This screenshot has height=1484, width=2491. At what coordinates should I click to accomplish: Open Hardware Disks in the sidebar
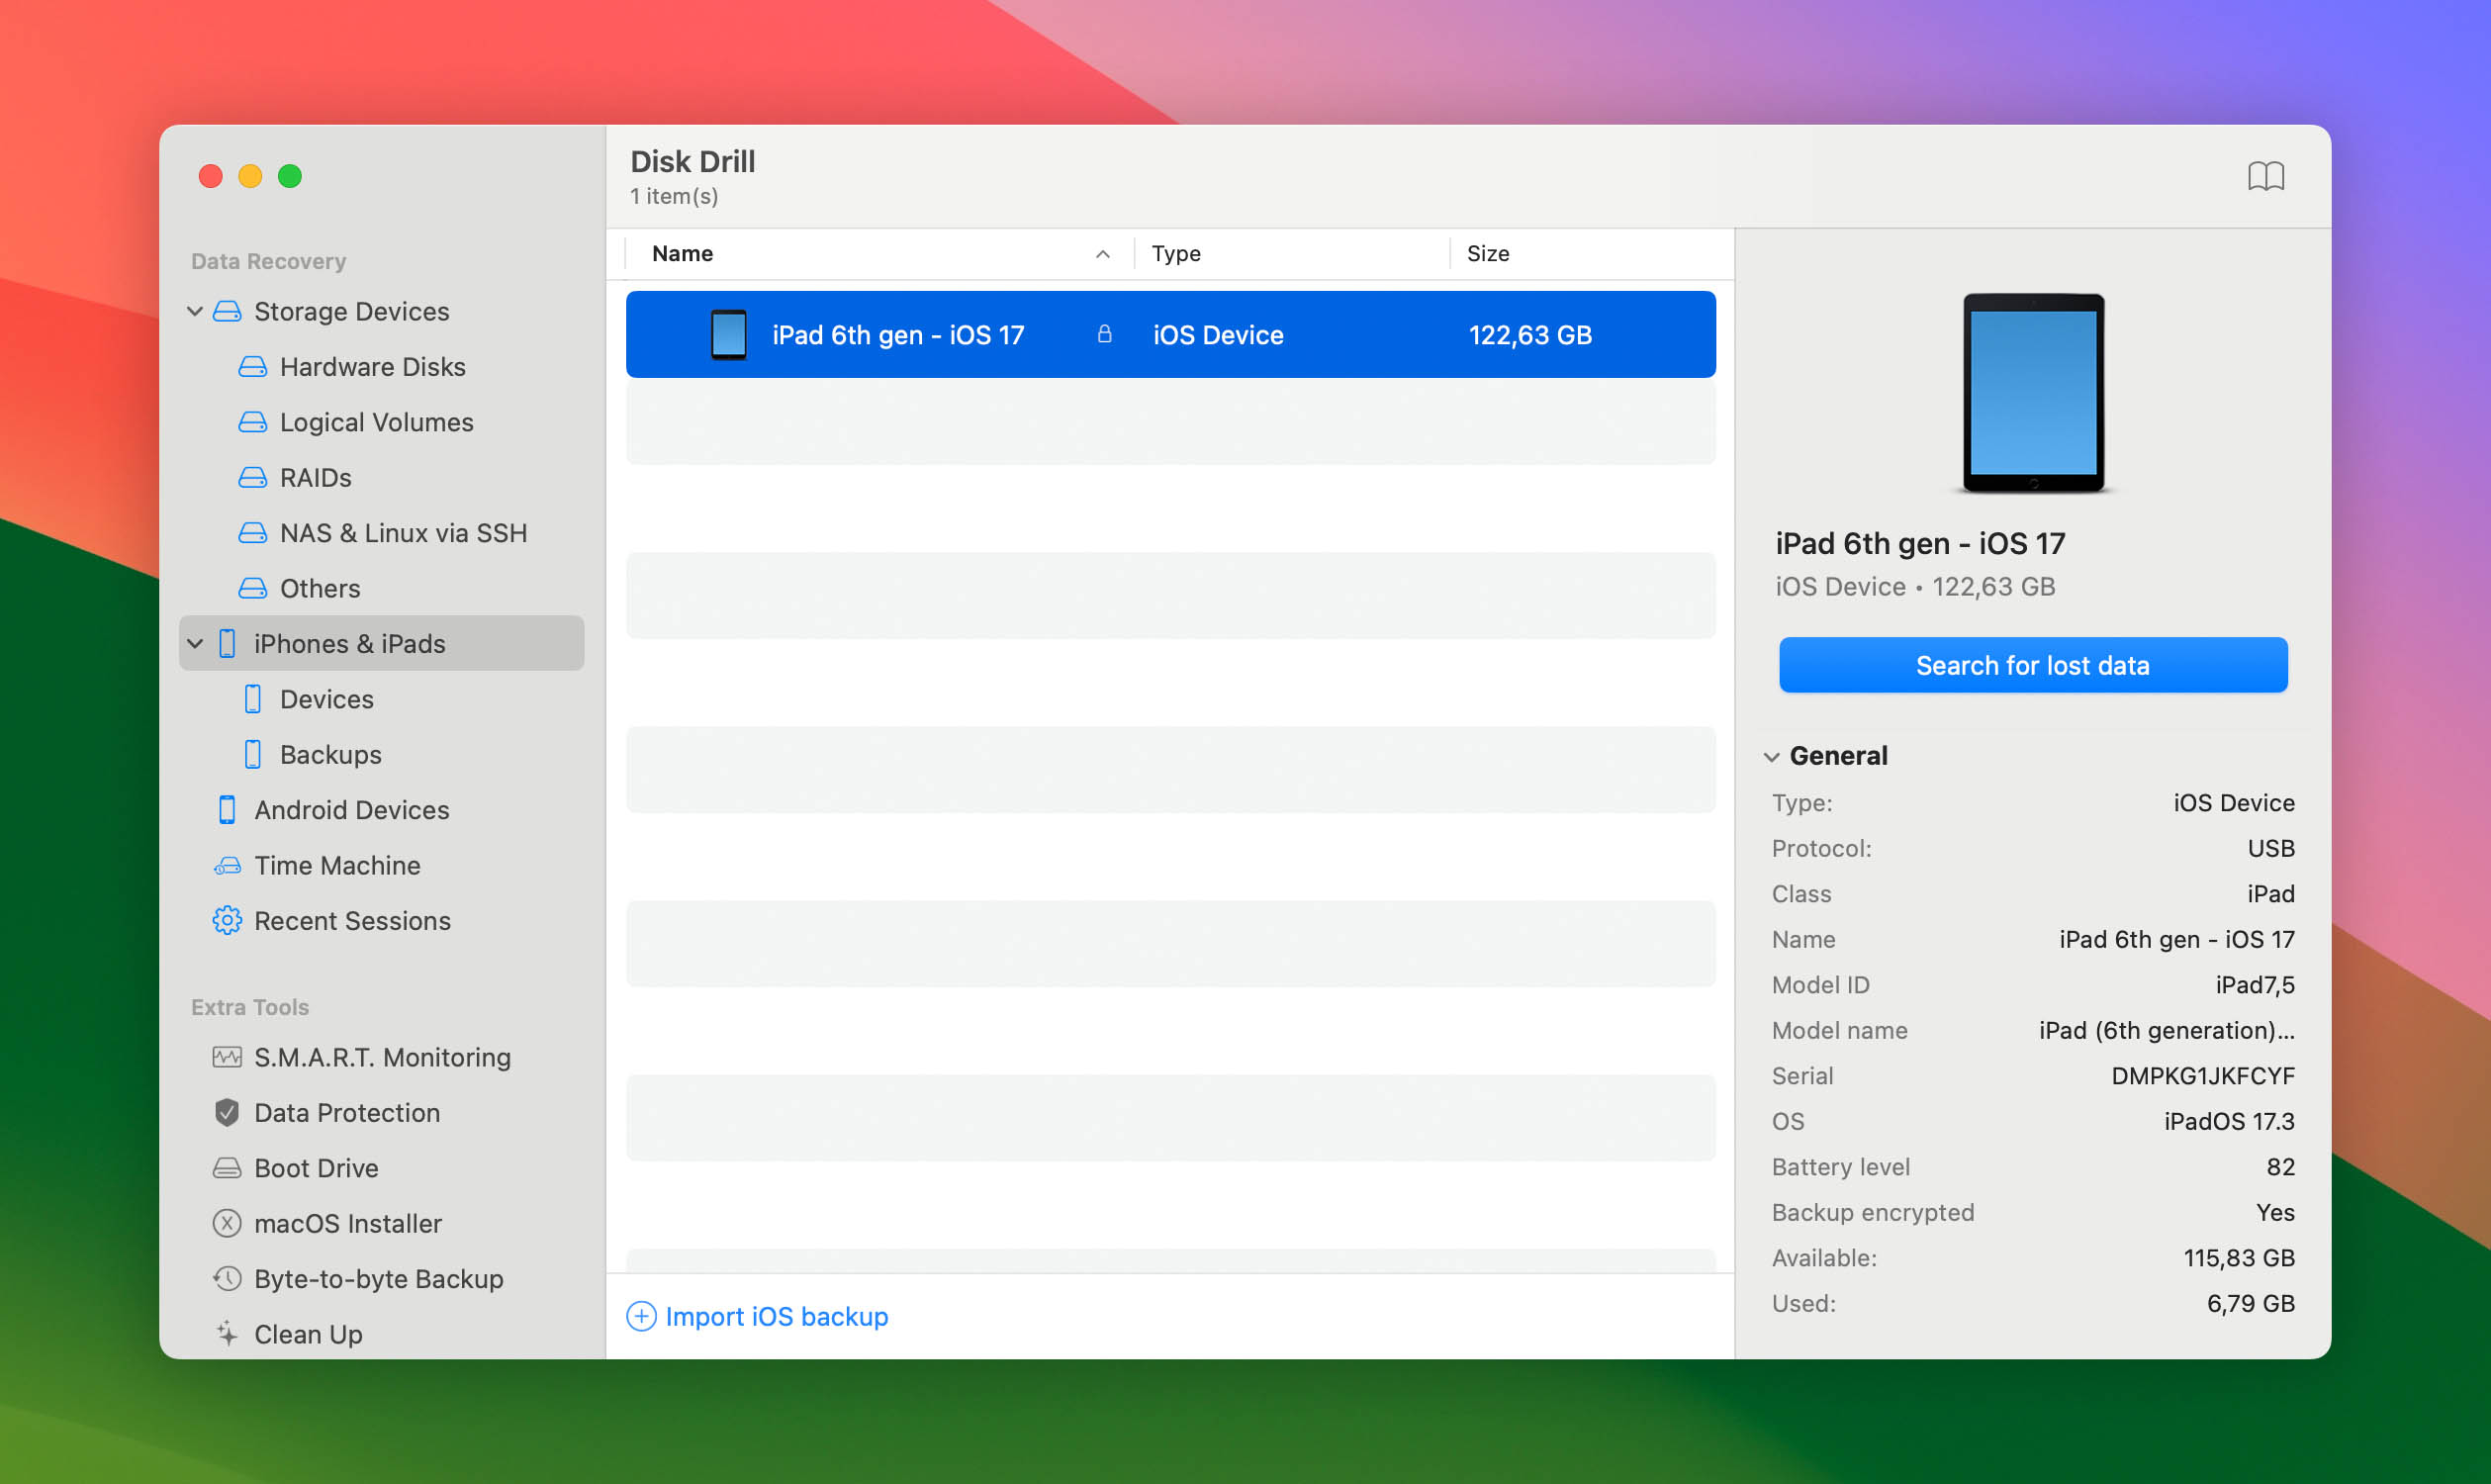click(x=372, y=367)
